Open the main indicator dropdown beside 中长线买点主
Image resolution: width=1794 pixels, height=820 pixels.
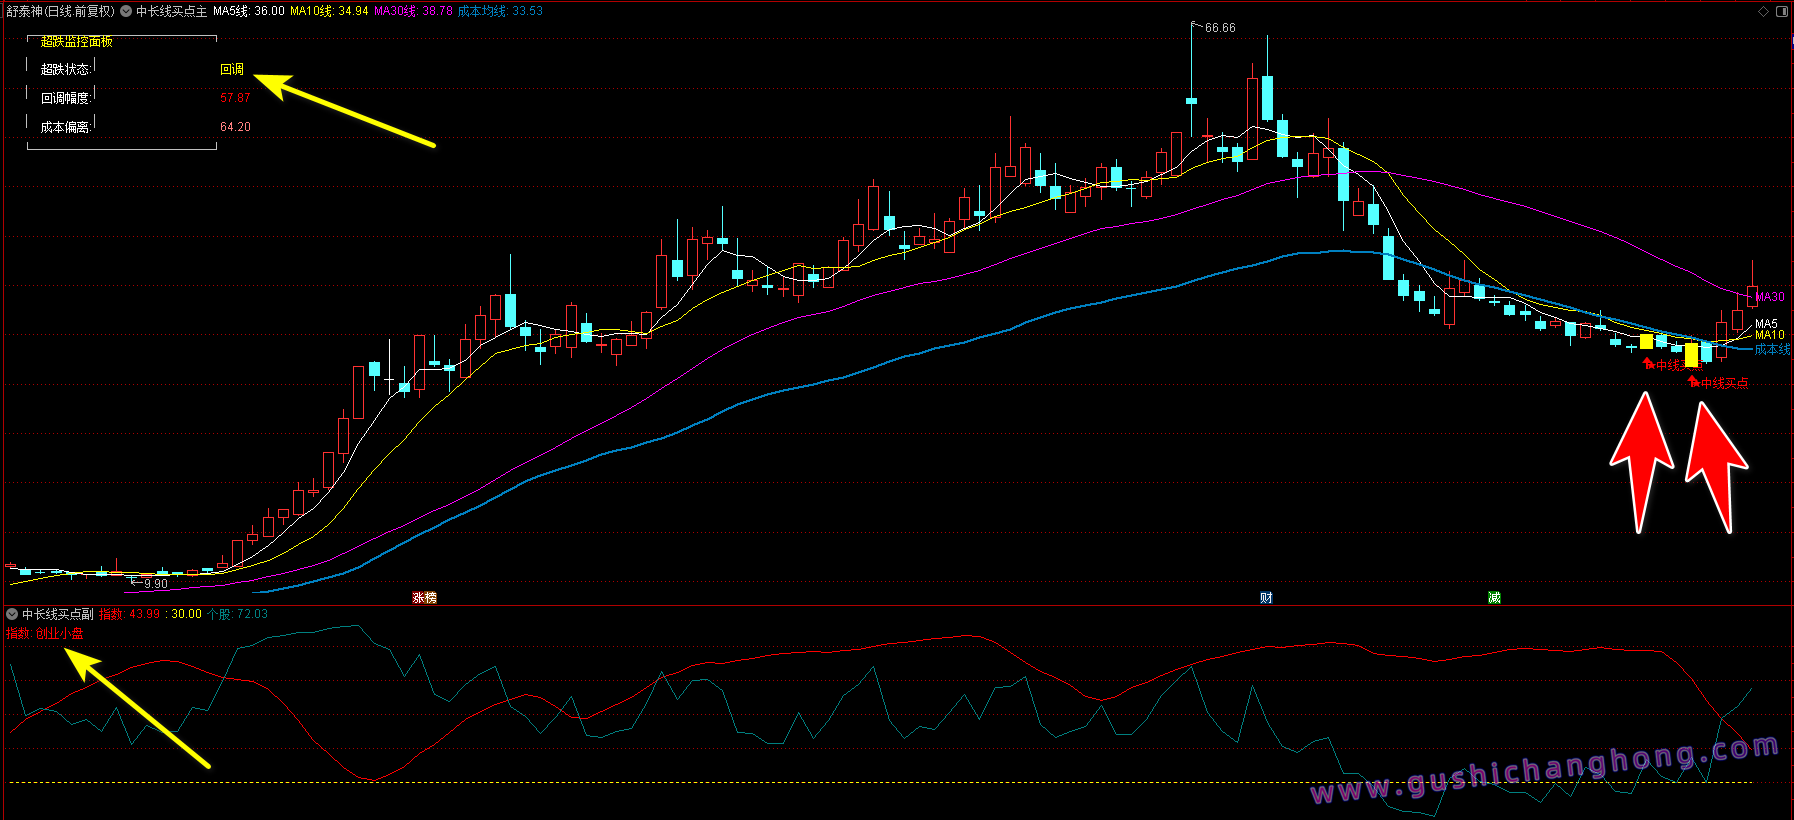[x=126, y=11]
